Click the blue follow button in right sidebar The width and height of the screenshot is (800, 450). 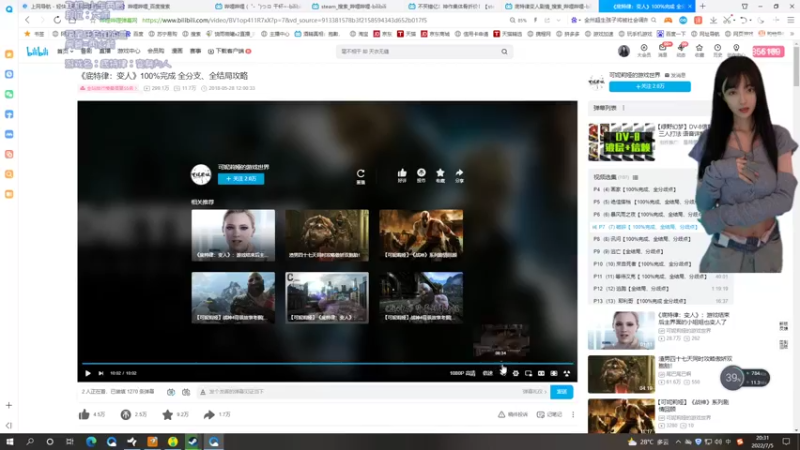[x=649, y=86]
